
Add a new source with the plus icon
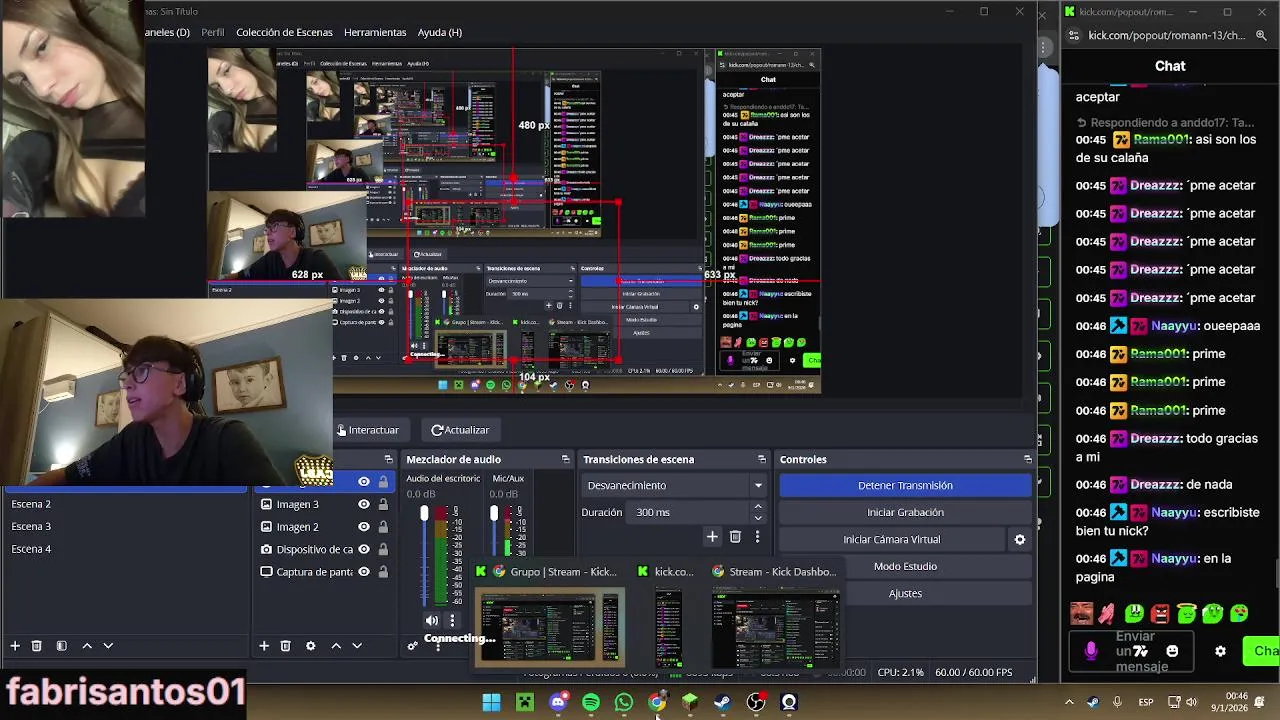pyautogui.click(x=264, y=646)
